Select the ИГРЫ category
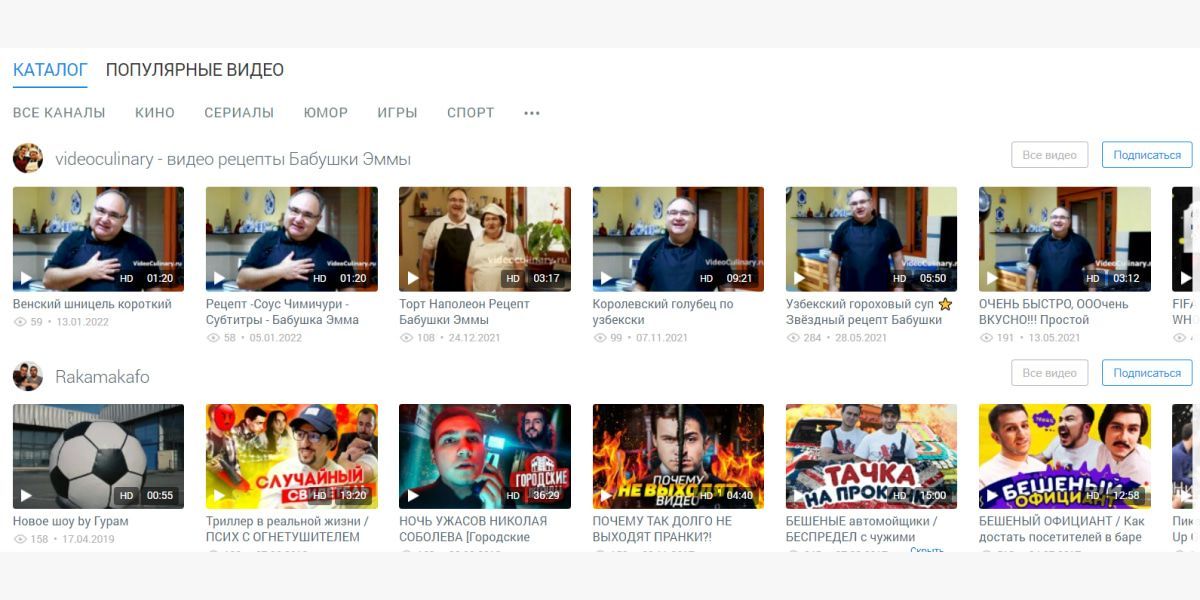Screen dimensions: 1200x600 coord(397,113)
